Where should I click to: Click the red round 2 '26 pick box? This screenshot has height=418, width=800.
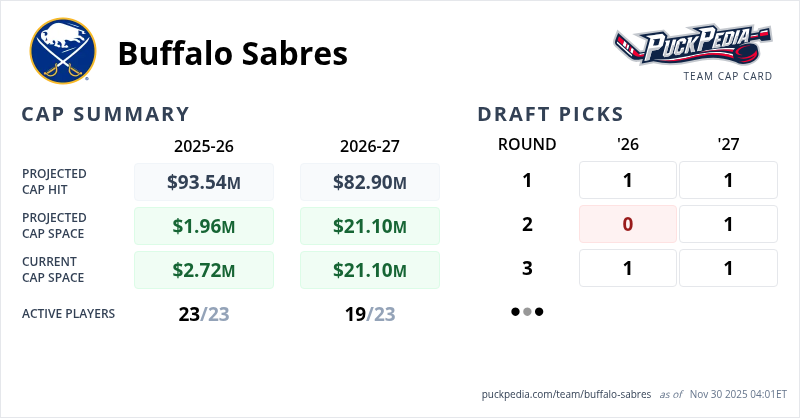[628, 224]
